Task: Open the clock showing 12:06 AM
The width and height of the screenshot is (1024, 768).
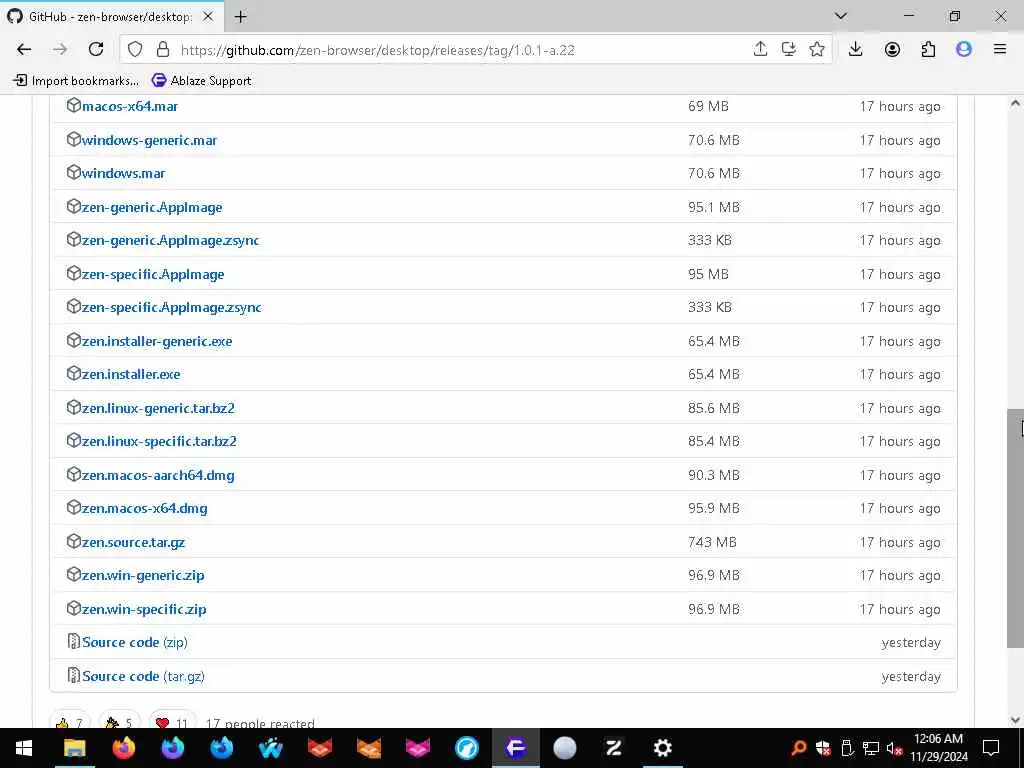Action: point(938,748)
